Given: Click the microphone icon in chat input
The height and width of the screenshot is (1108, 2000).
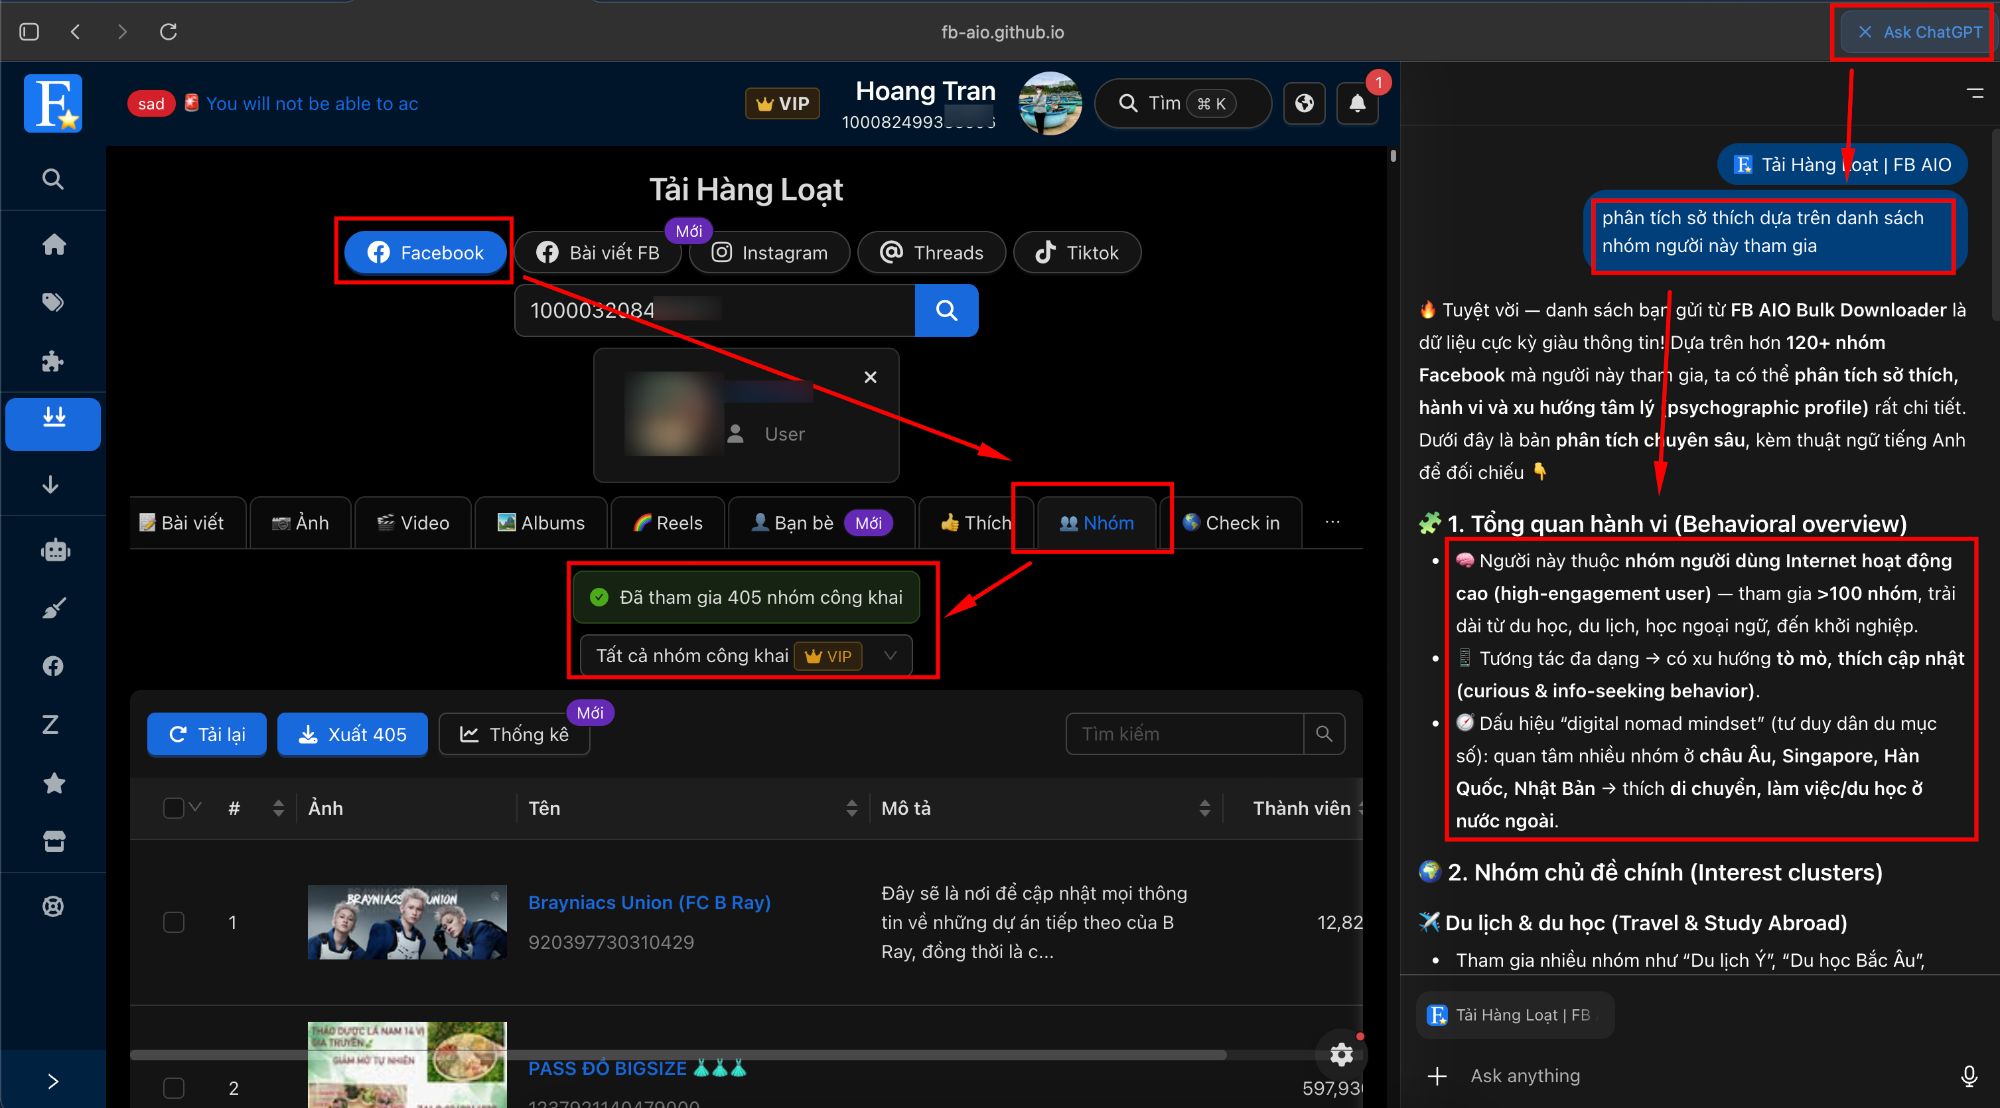Looking at the screenshot, I should 1968,1076.
